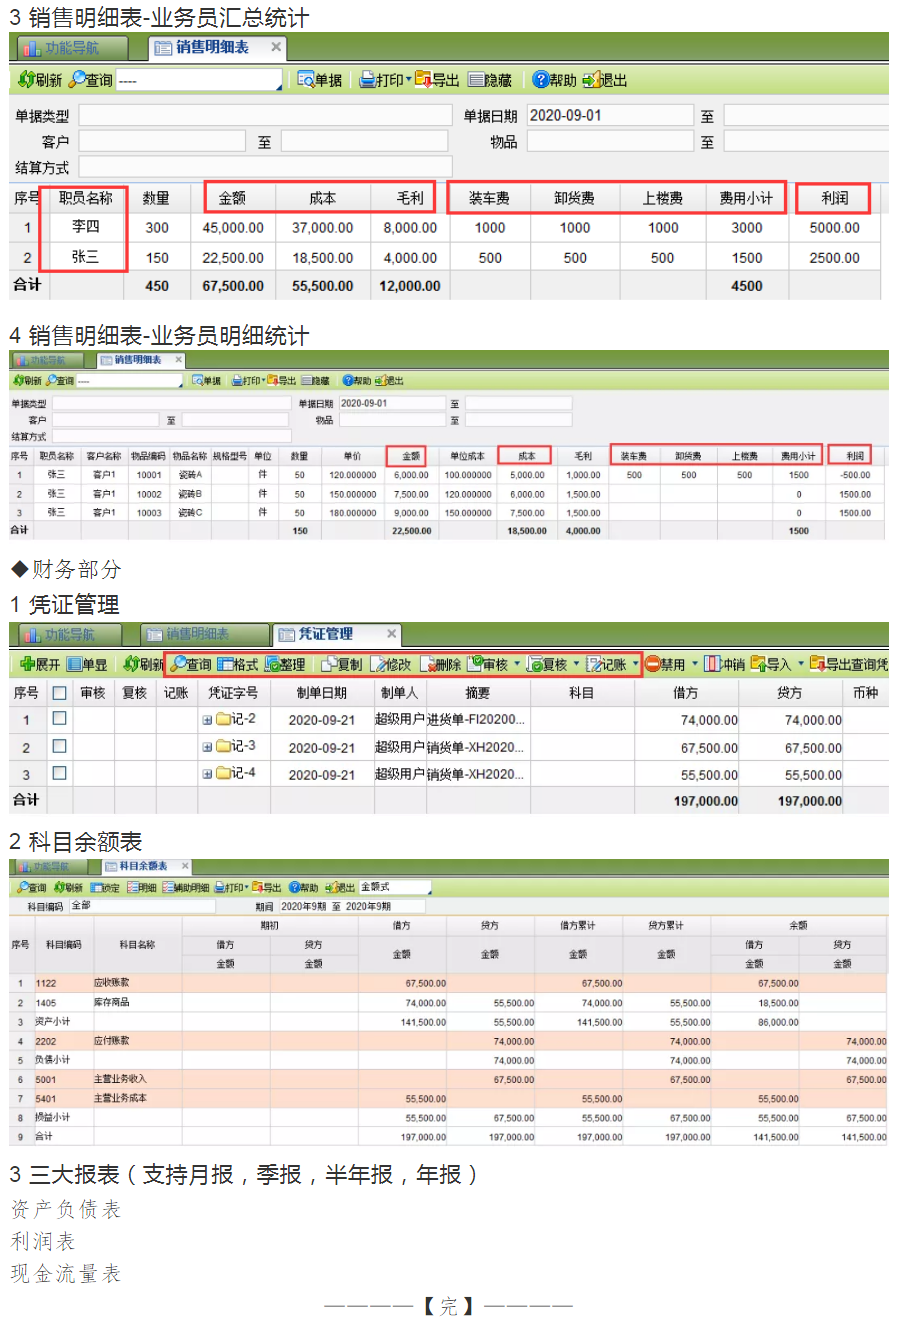
Task: Click 整理 in the voucher toolbar
Action: [285, 664]
